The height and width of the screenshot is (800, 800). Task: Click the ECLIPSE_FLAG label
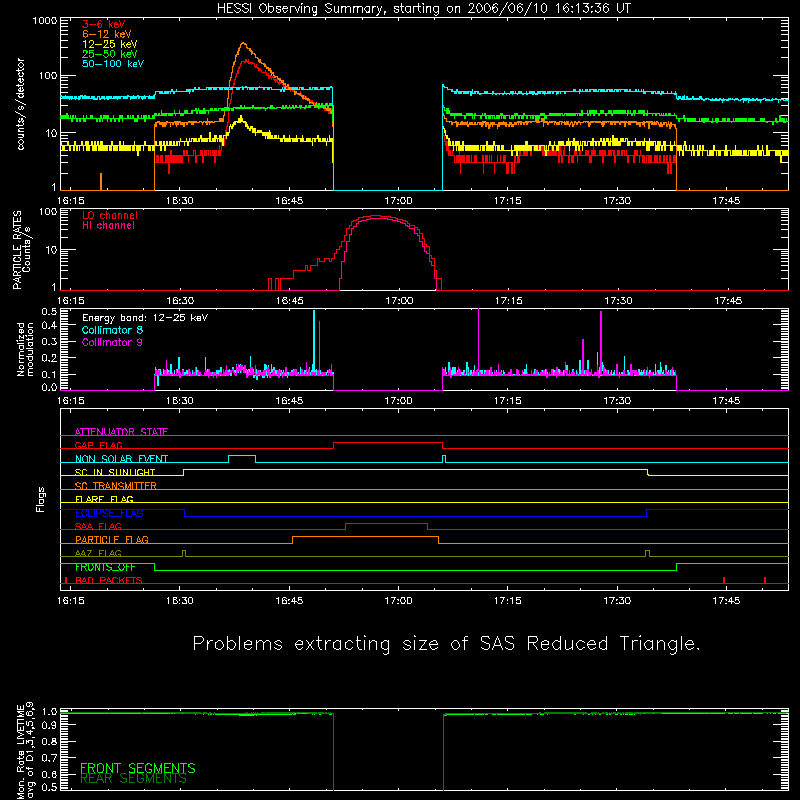pyautogui.click(x=109, y=513)
